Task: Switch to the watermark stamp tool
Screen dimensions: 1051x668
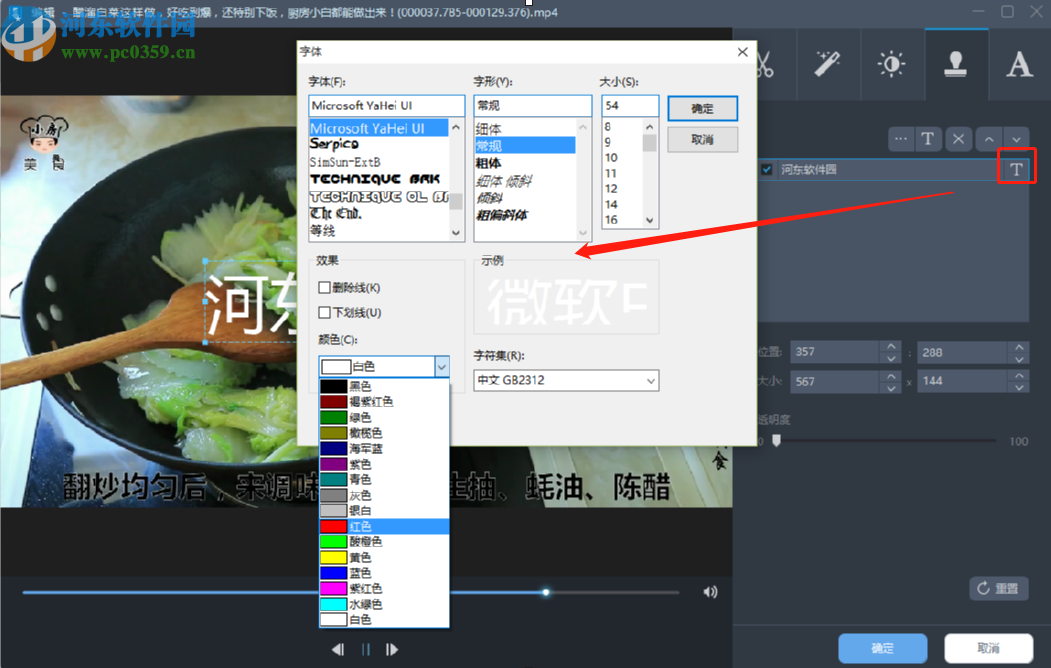Action: point(956,64)
